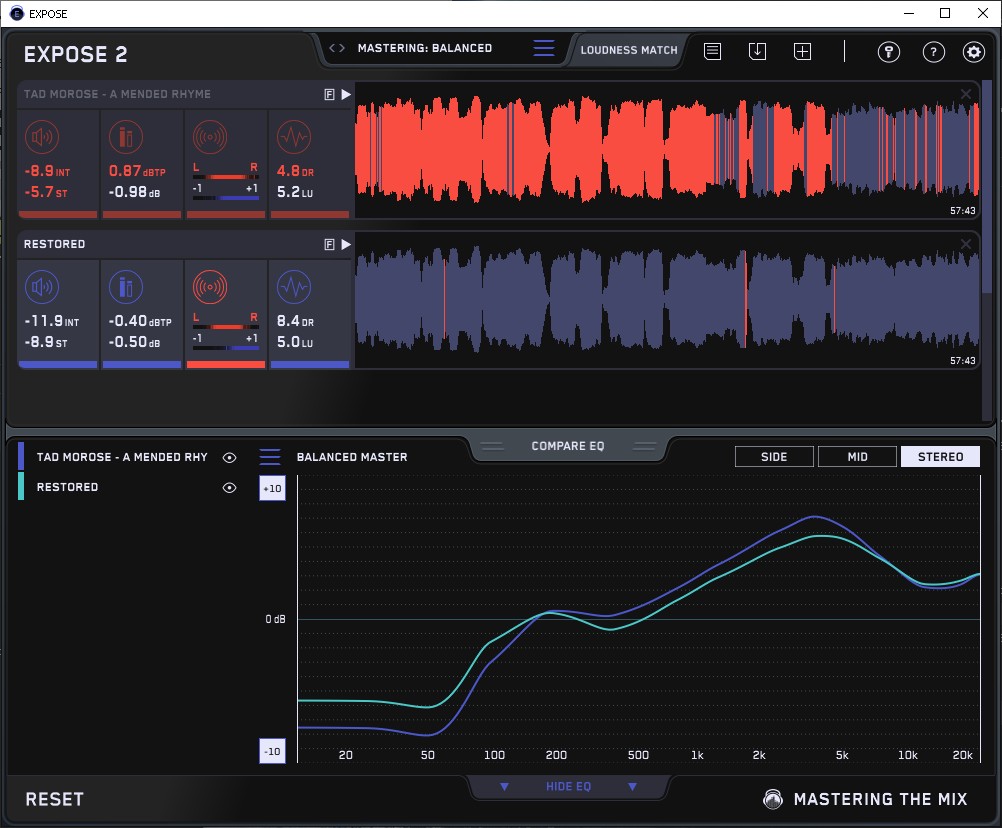Image resolution: width=1002 pixels, height=828 pixels.
Task: Open the settings gear icon
Action: point(973,52)
